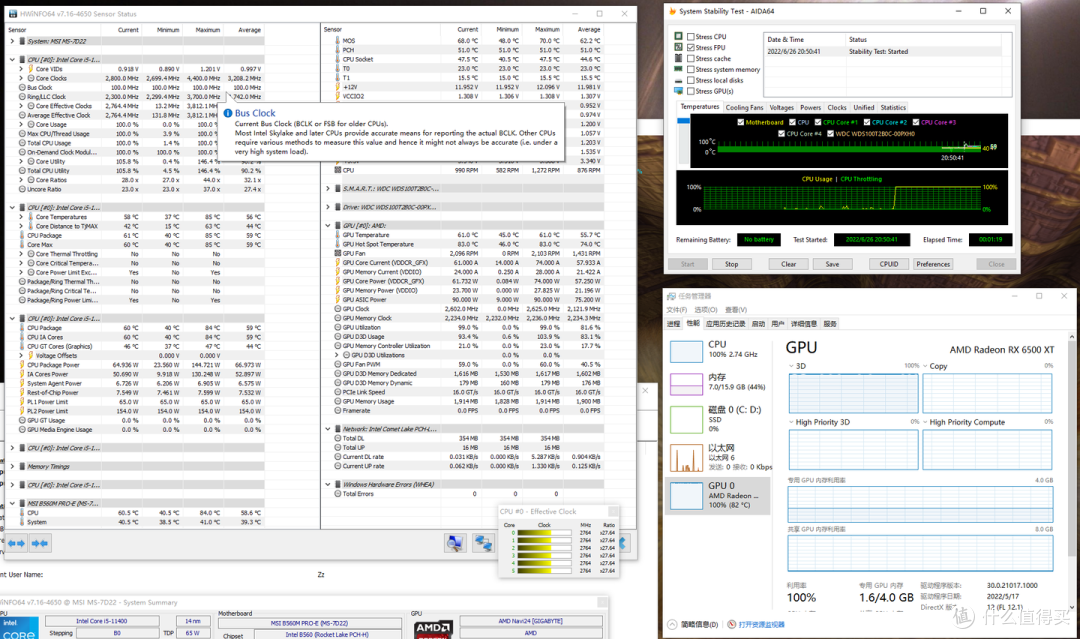Open the Copy engine dropdown in GPU view
This screenshot has height=639, width=1080.
click(925, 366)
